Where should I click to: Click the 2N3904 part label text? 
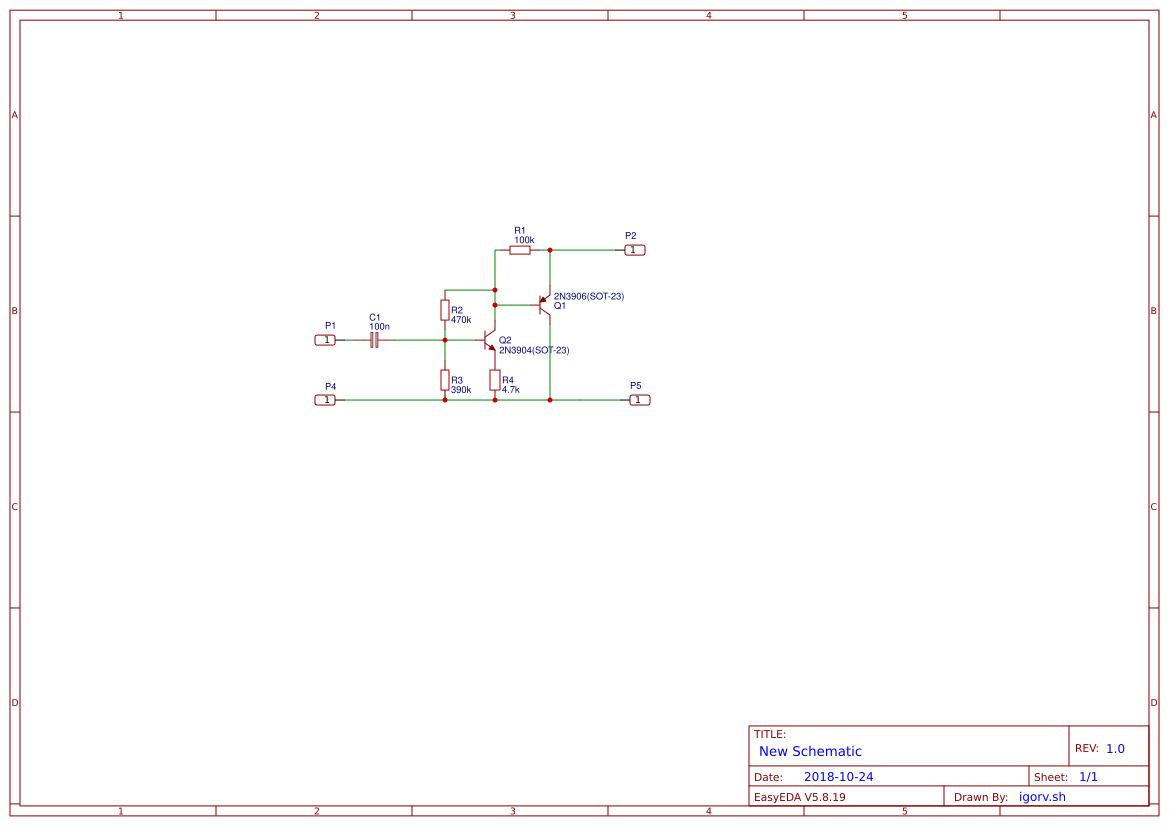pos(534,350)
